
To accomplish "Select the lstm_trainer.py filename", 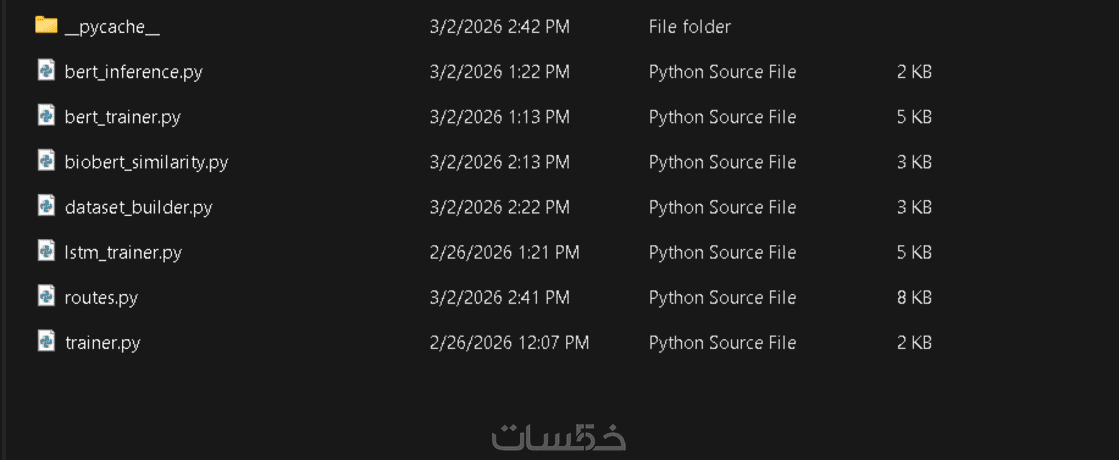I will [x=123, y=252].
